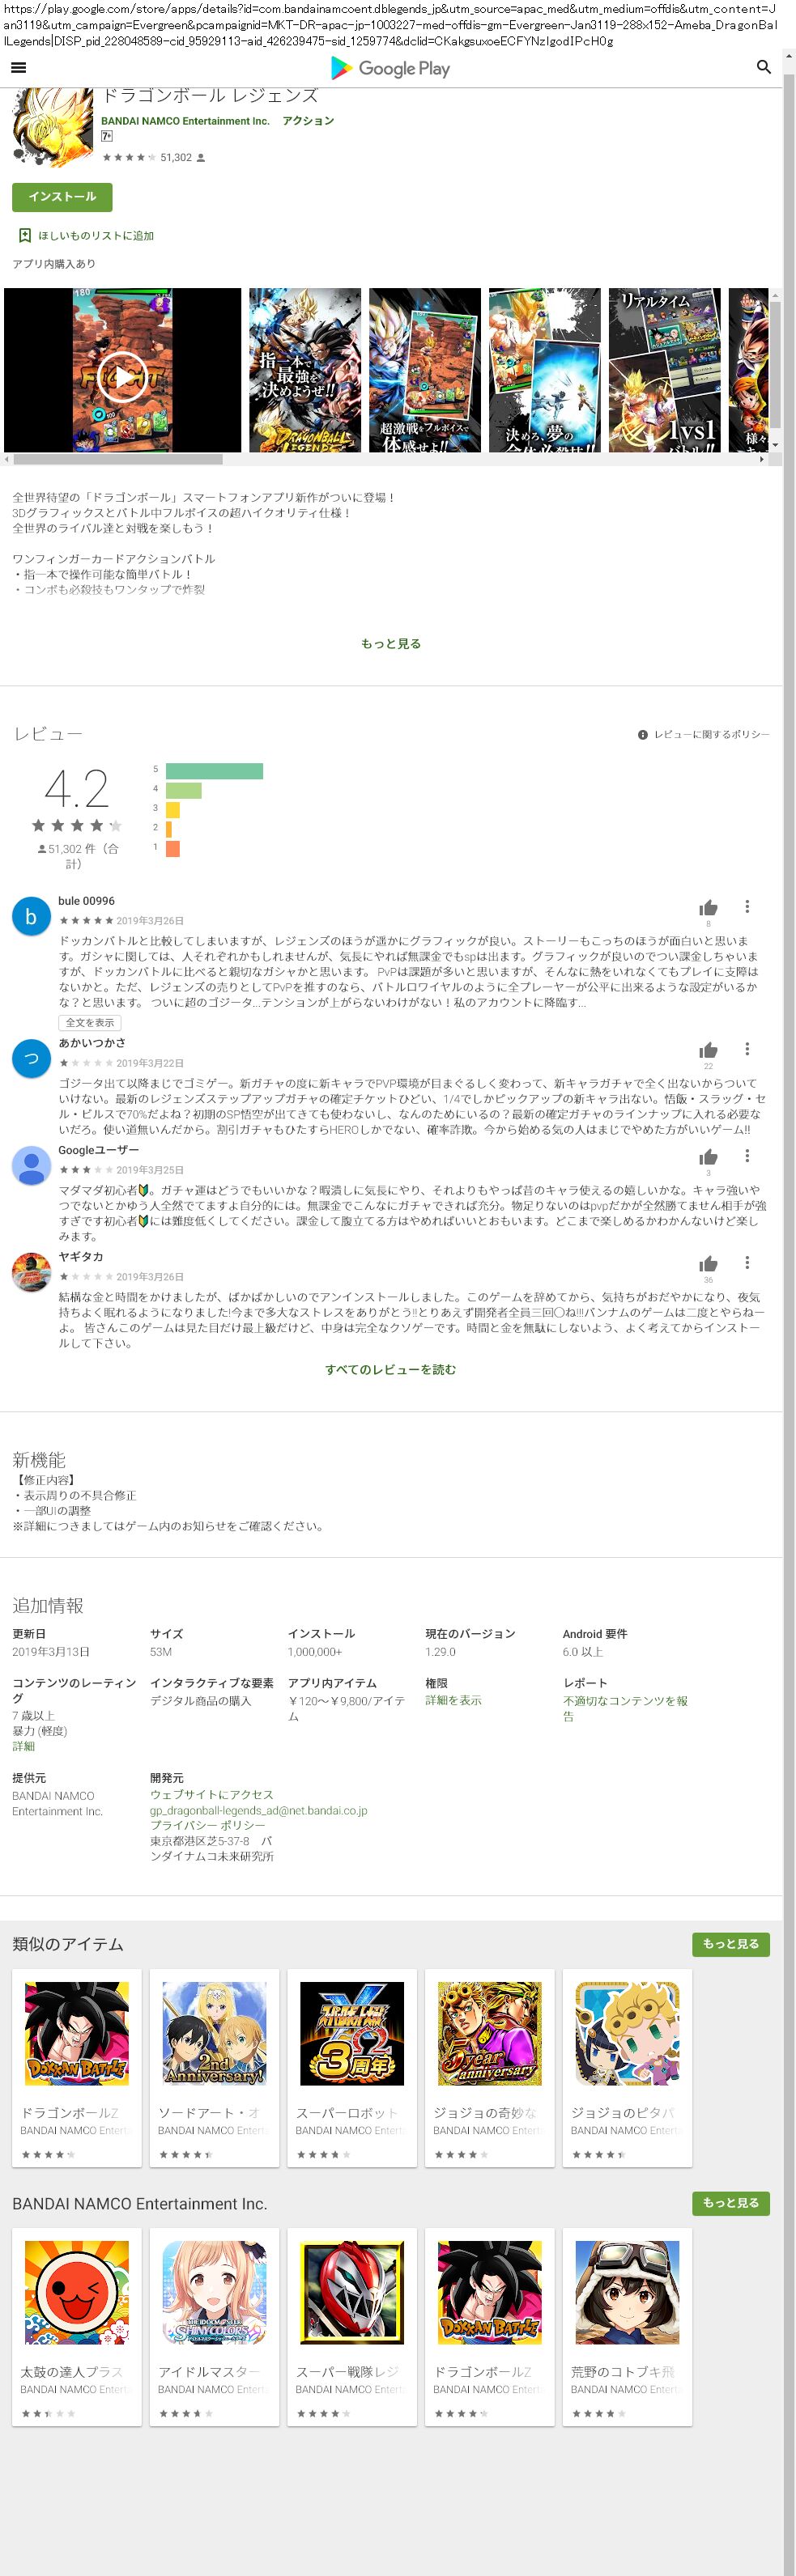Viewport: 796px width, 2576px height.
Task: Expand full review text 全文を表示
Action: pyautogui.click(x=90, y=1023)
